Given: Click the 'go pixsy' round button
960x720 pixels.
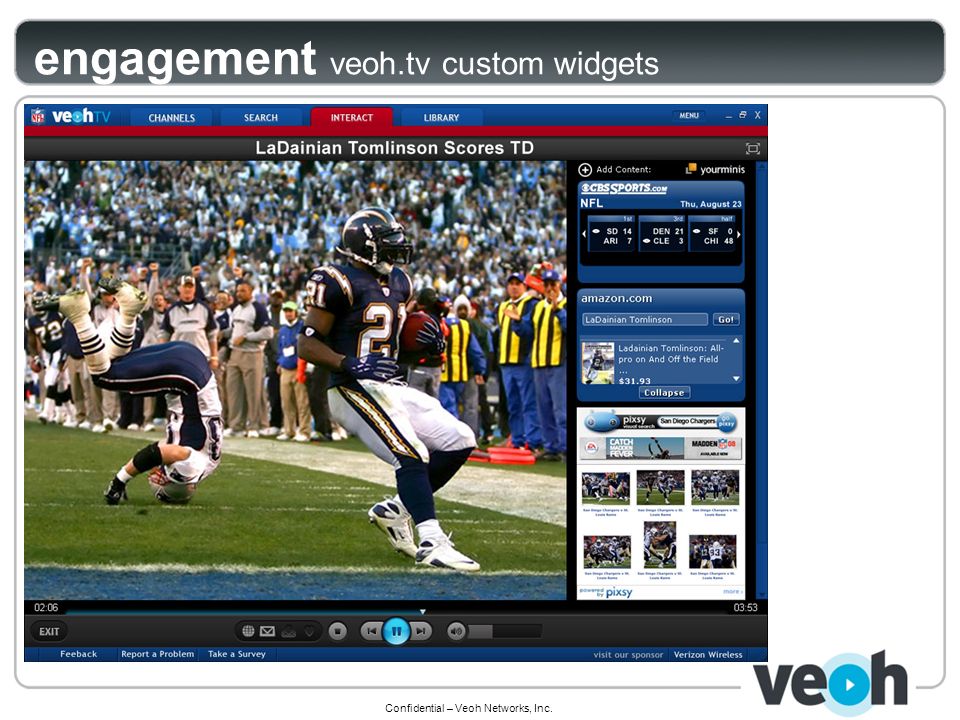Looking at the screenshot, I should 726,421.
